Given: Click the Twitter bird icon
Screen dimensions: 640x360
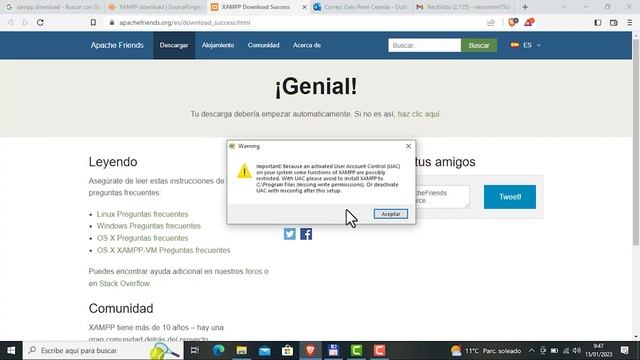Looking at the screenshot, I should point(289,234).
